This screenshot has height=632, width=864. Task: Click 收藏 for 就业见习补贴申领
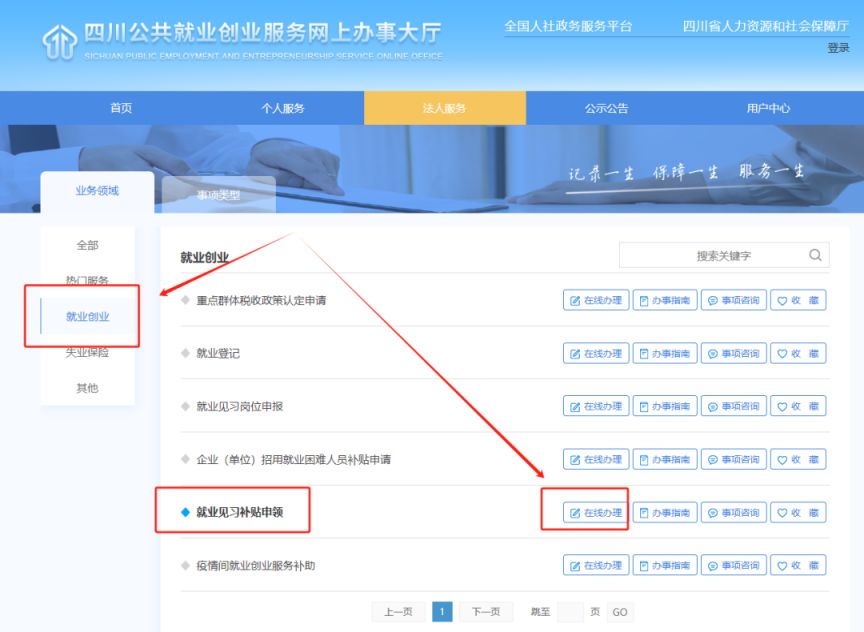coord(798,513)
